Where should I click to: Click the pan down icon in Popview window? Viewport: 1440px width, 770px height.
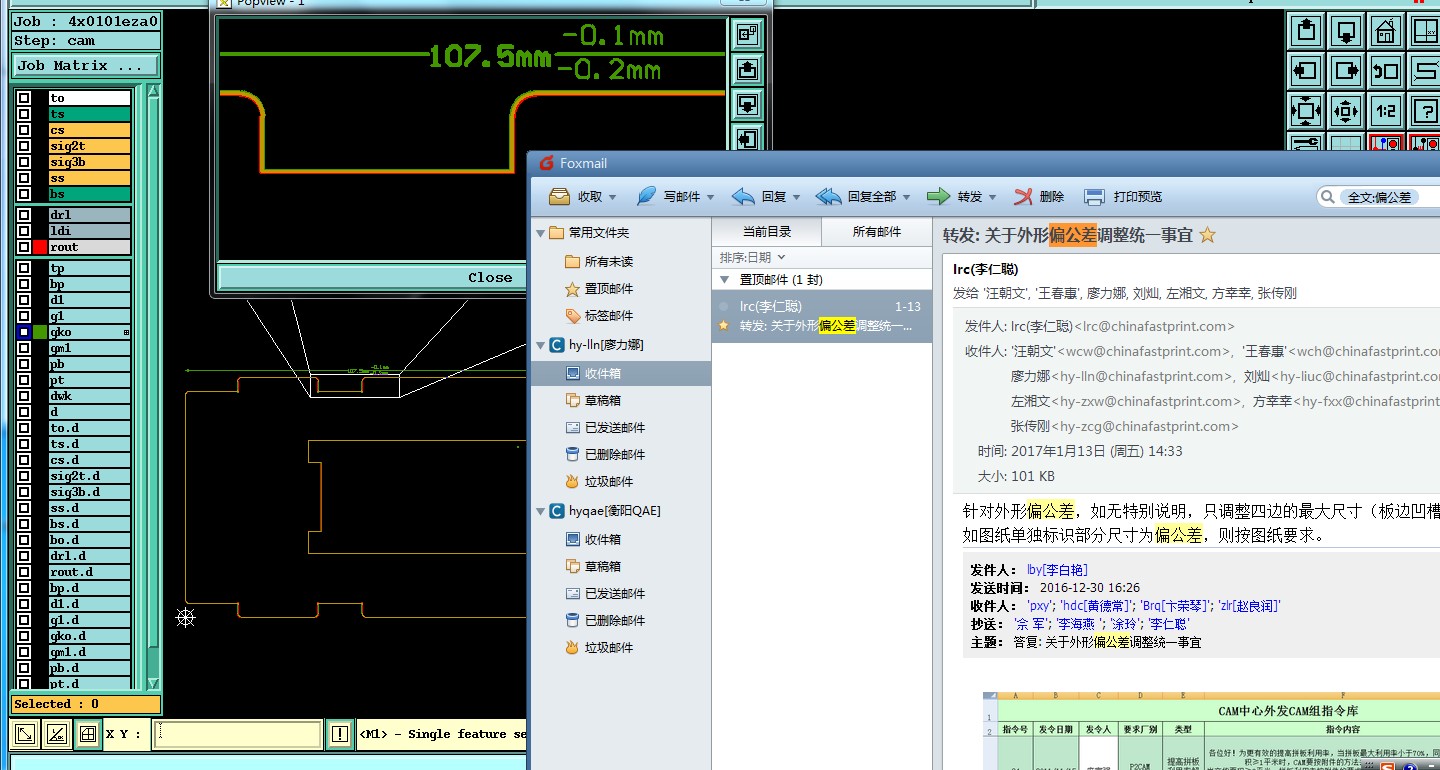pos(747,103)
